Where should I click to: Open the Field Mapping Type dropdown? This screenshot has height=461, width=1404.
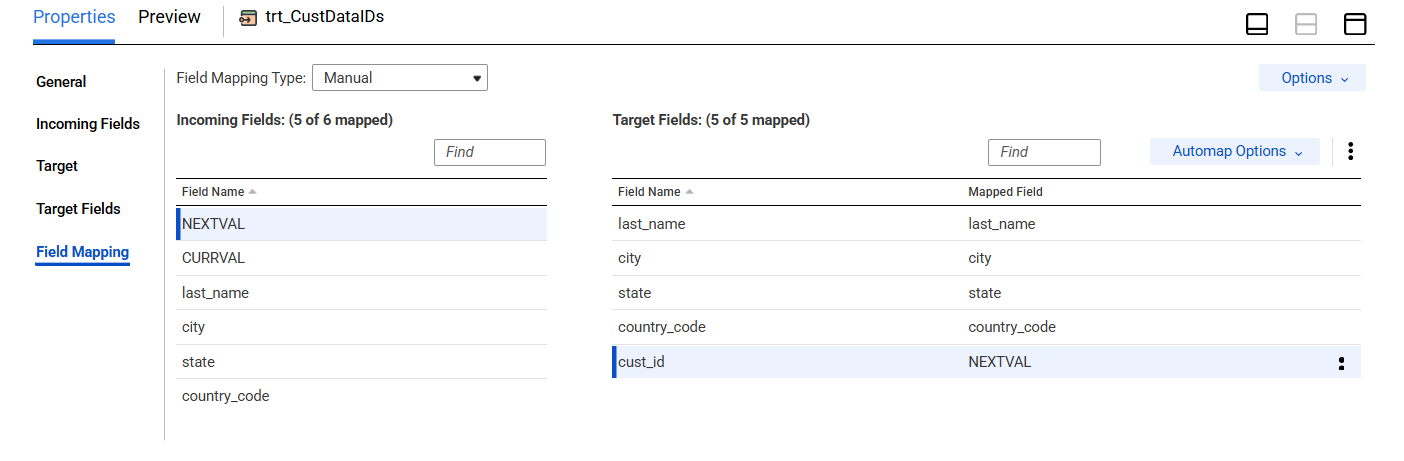click(x=400, y=78)
